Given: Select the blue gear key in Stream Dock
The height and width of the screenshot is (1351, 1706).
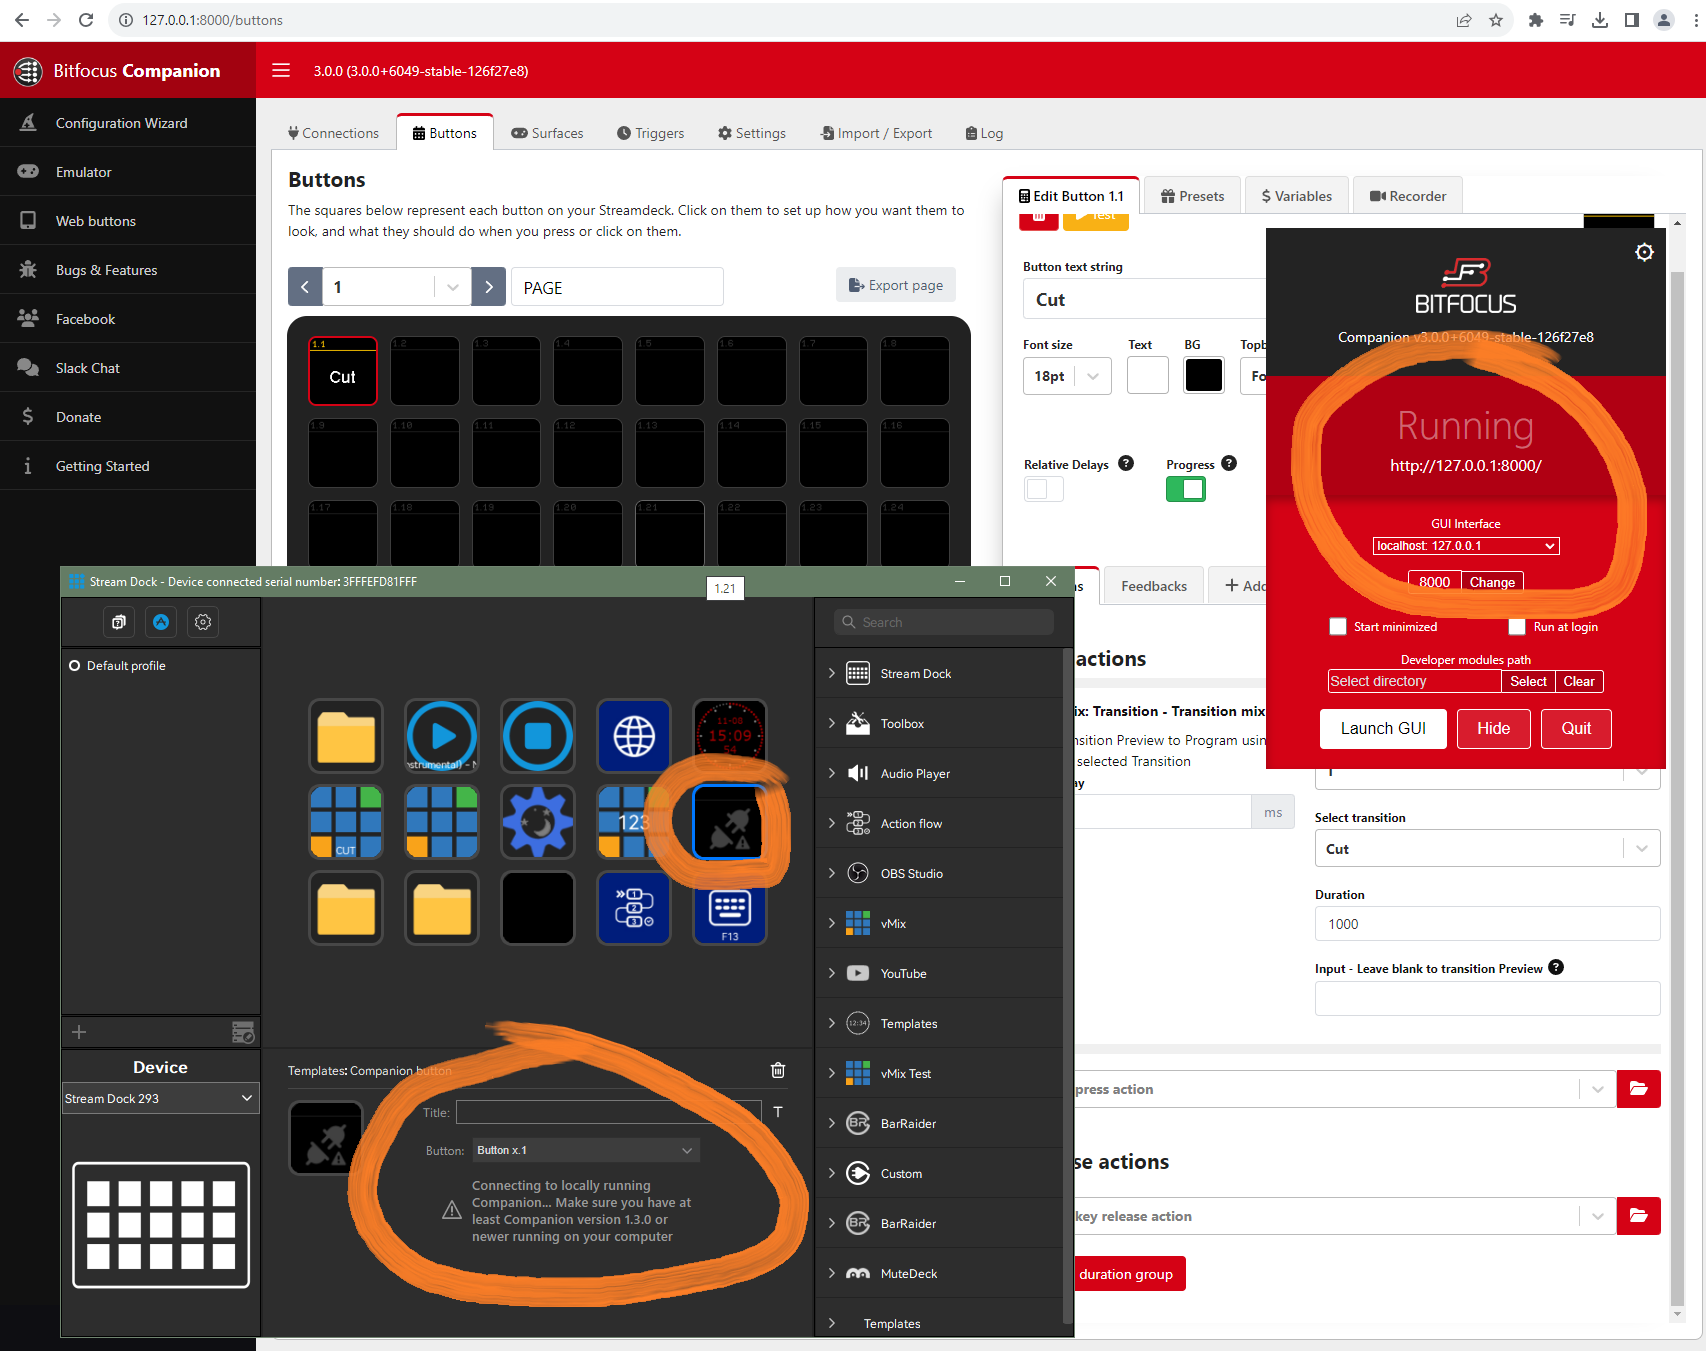Looking at the screenshot, I should [538, 822].
